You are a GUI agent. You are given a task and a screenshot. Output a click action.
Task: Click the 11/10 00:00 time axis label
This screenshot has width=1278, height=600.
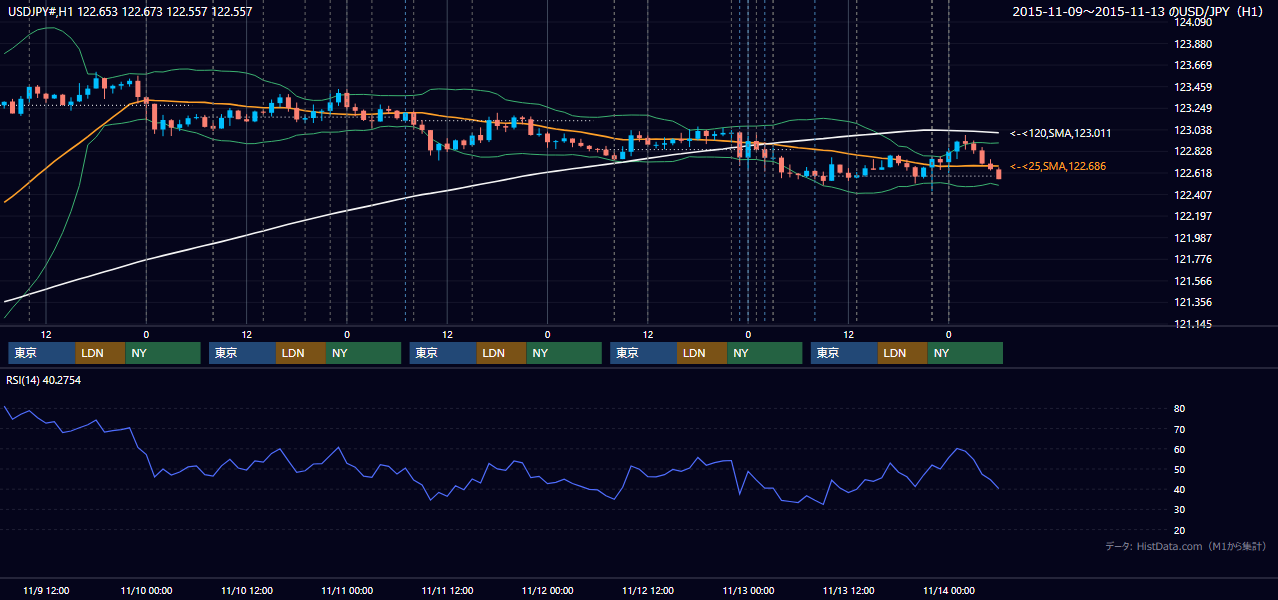(x=146, y=590)
